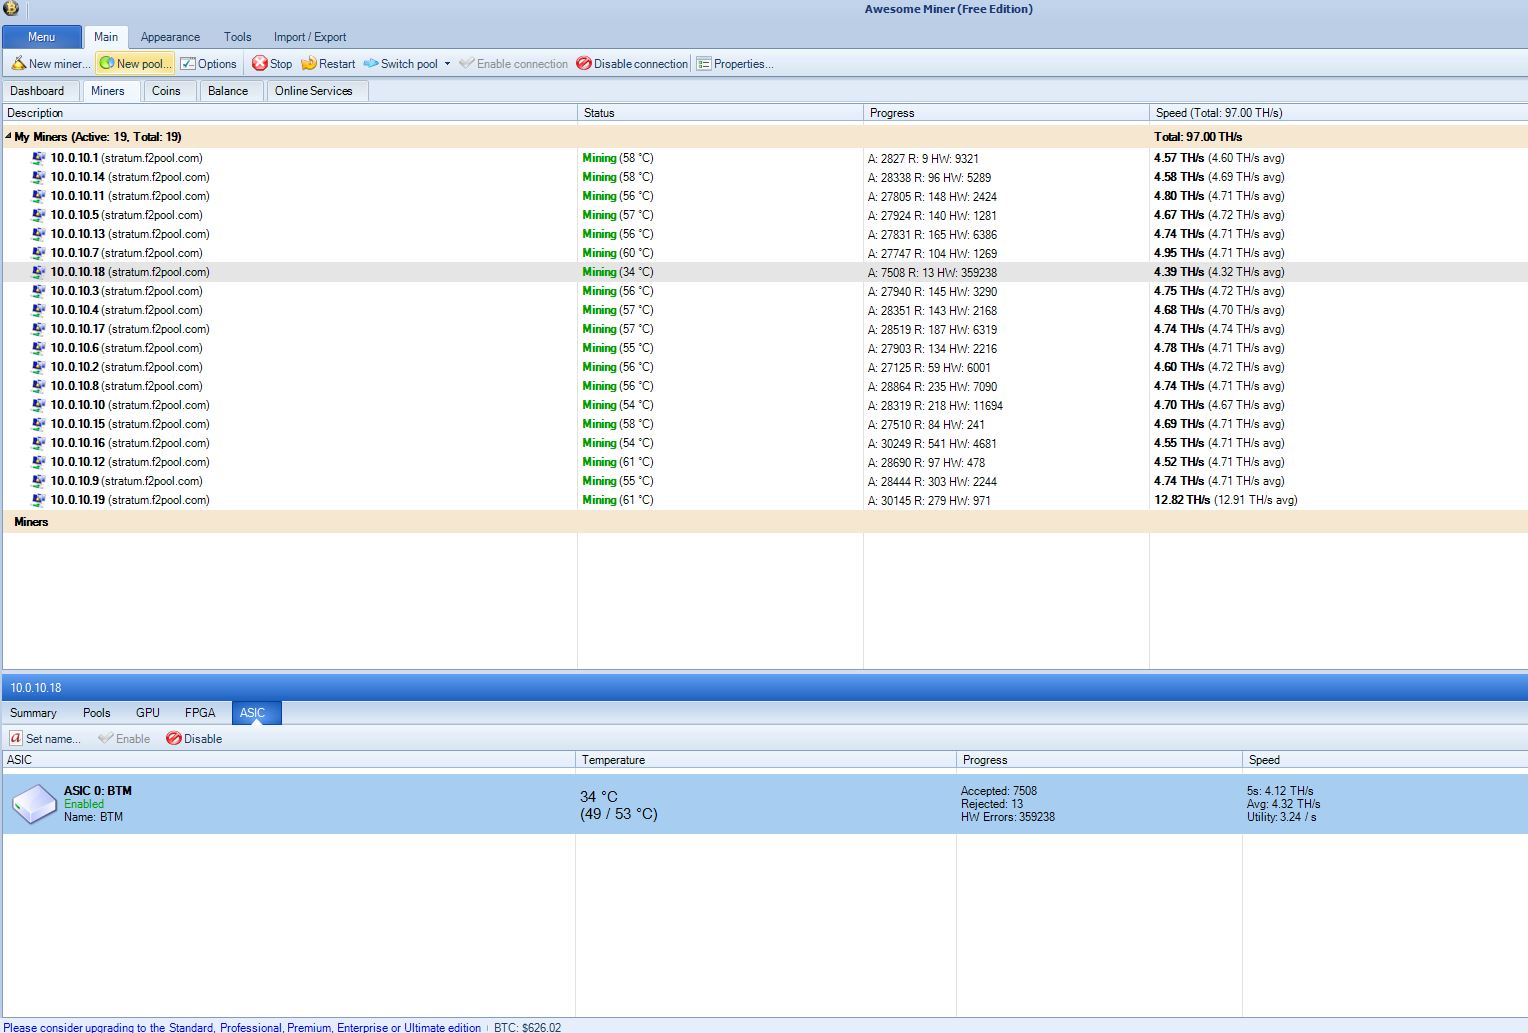Click the New miner toolbar icon
This screenshot has height=1033, width=1528.
click(19, 64)
